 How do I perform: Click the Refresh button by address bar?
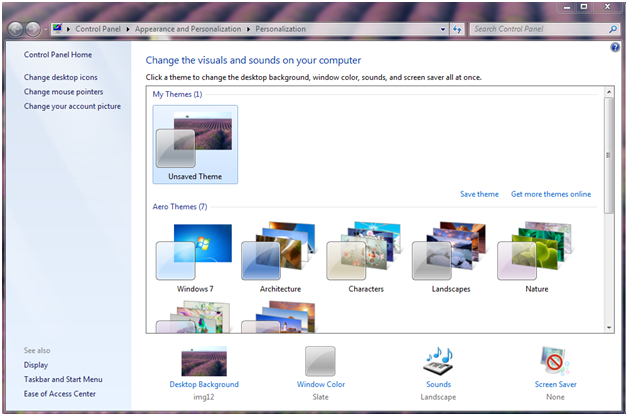coord(457,29)
